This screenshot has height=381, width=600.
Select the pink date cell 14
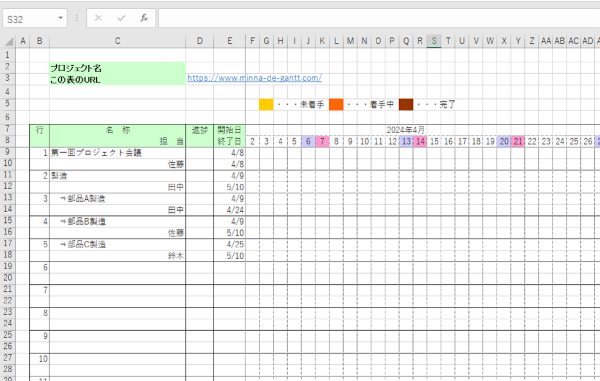click(420, 142)
